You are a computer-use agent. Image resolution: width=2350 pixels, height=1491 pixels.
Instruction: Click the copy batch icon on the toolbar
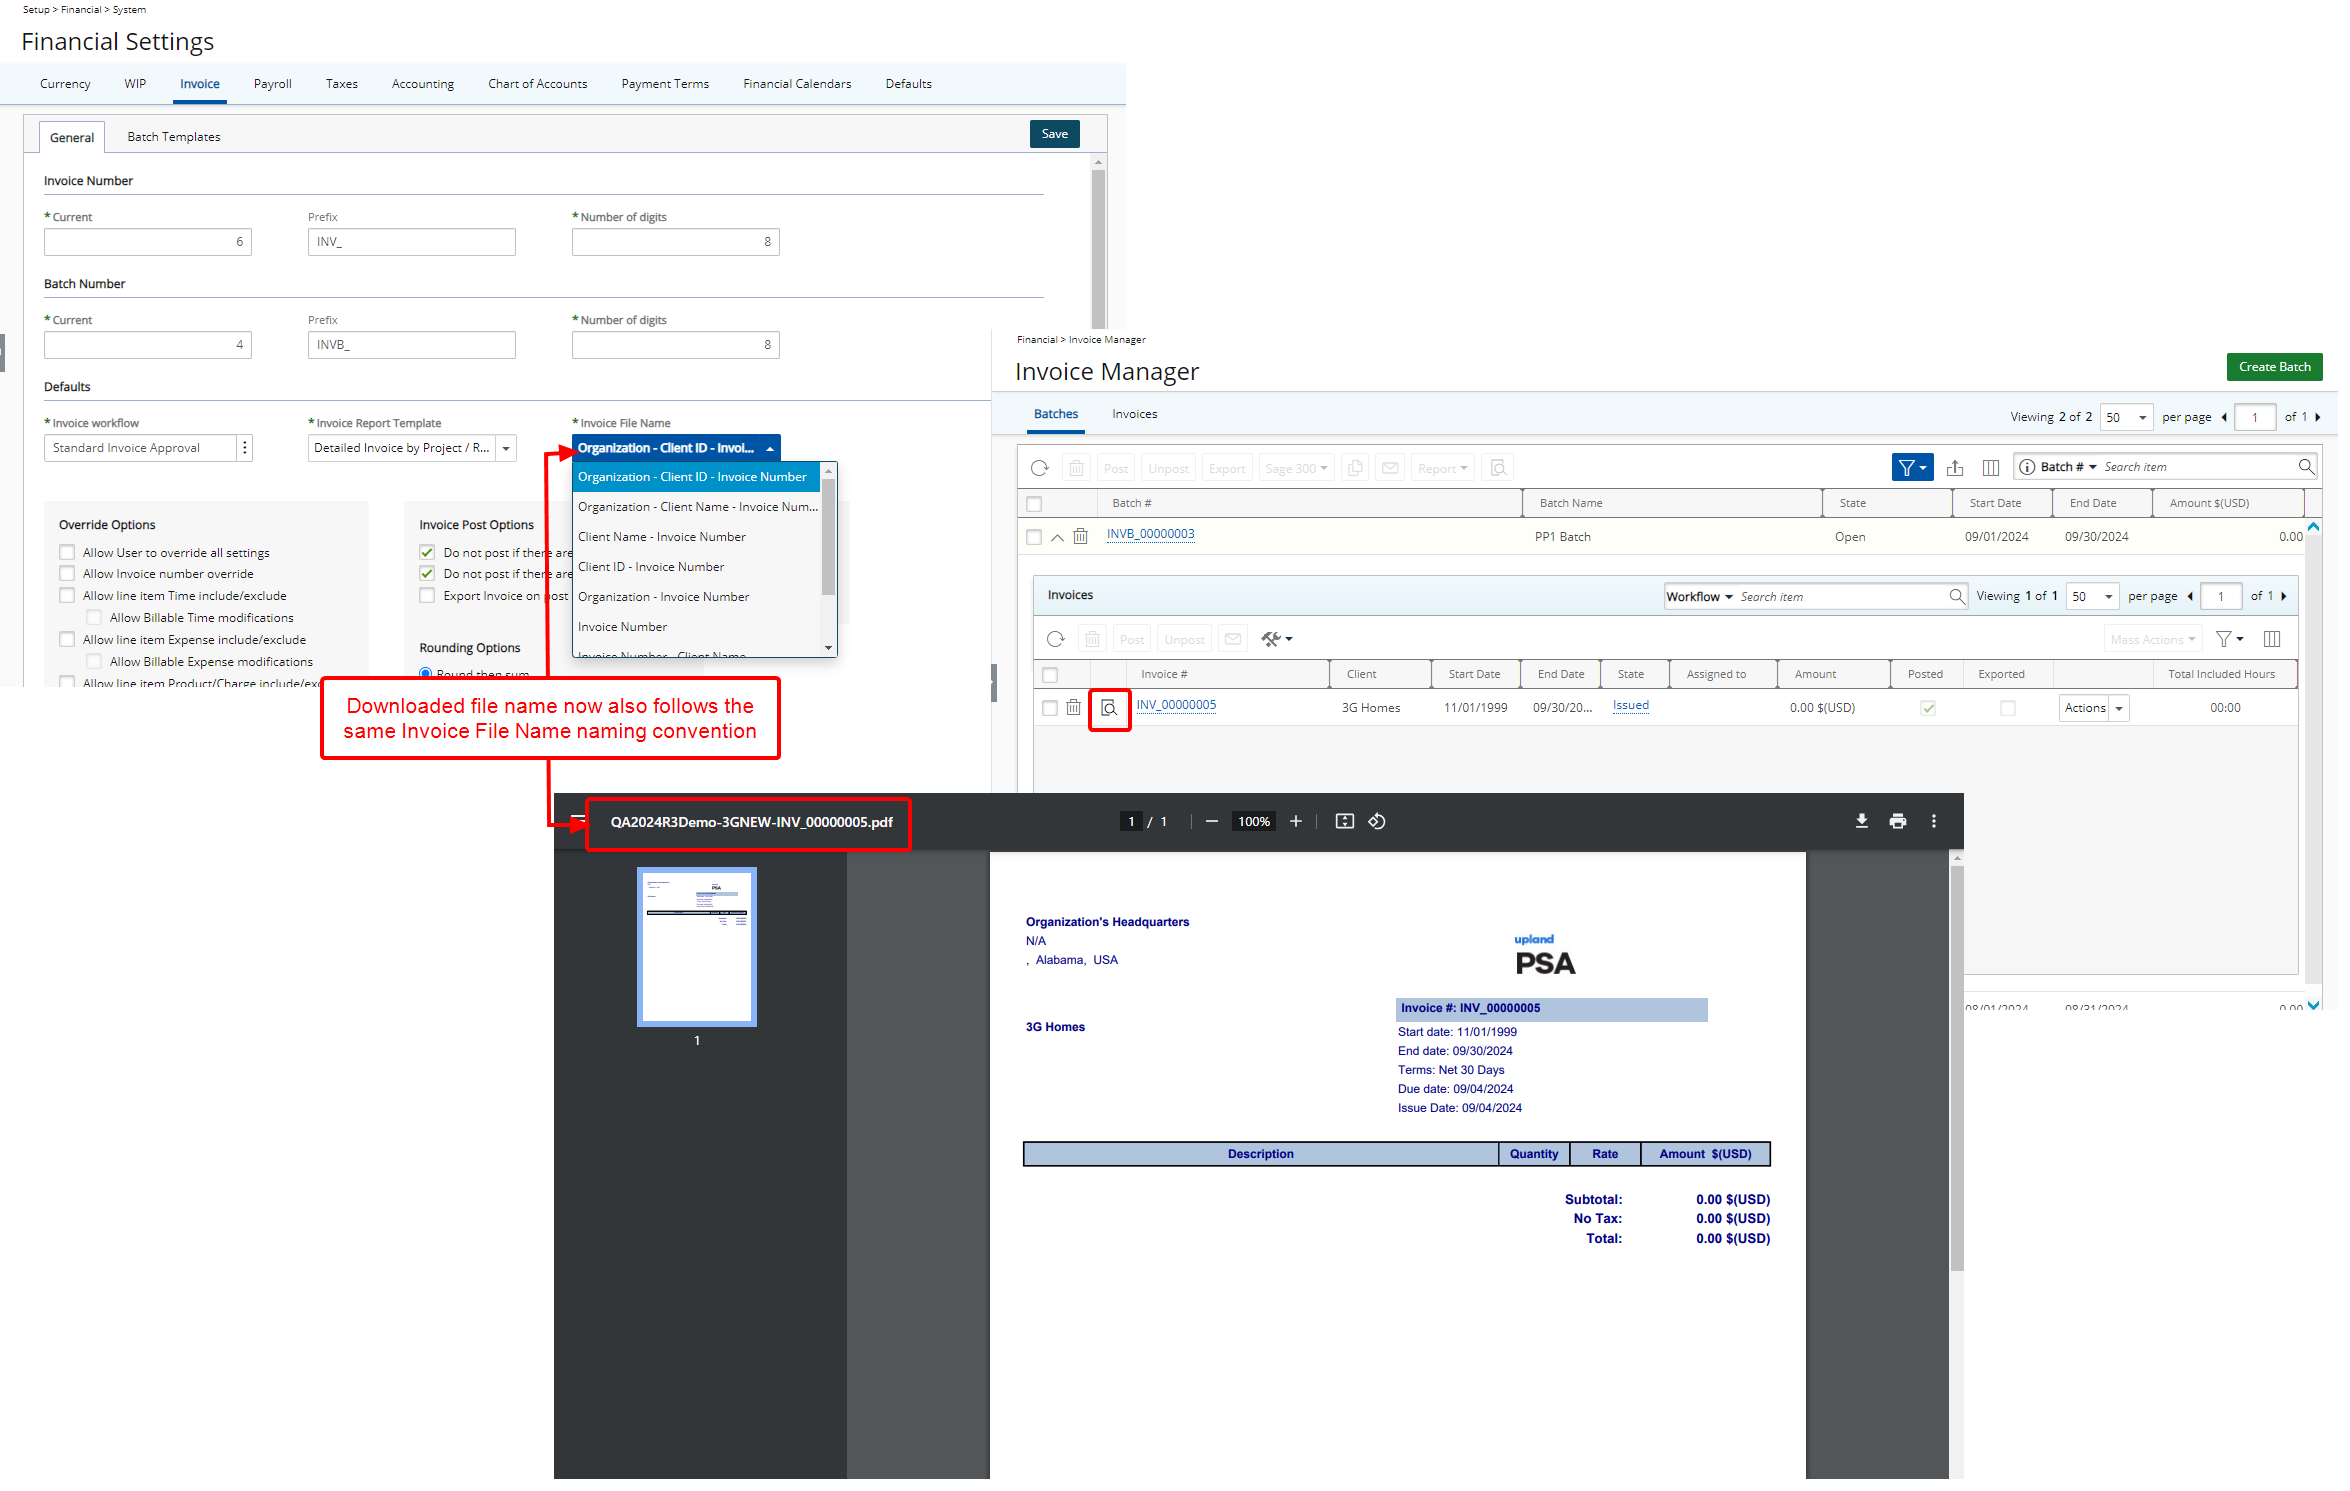tap(1355, 467)
